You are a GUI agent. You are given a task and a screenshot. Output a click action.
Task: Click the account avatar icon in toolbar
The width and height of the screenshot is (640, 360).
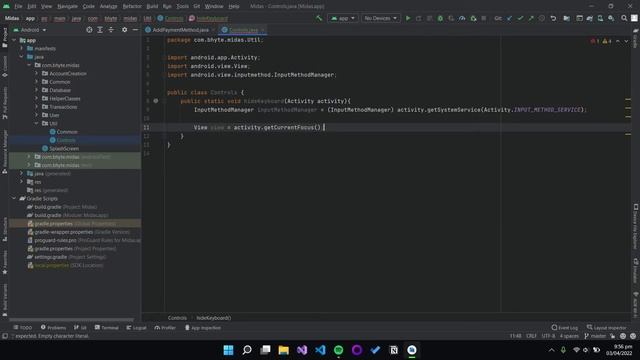click(634, 18)
